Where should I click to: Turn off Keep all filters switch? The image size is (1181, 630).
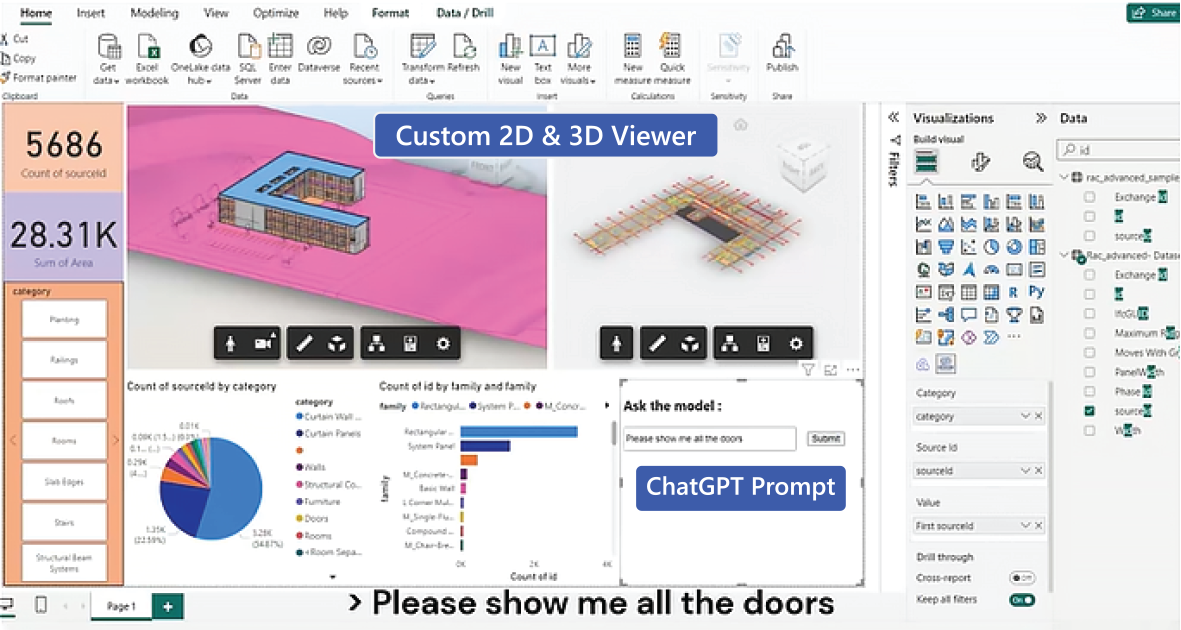pyautogui.click(x=1021, y=600)
